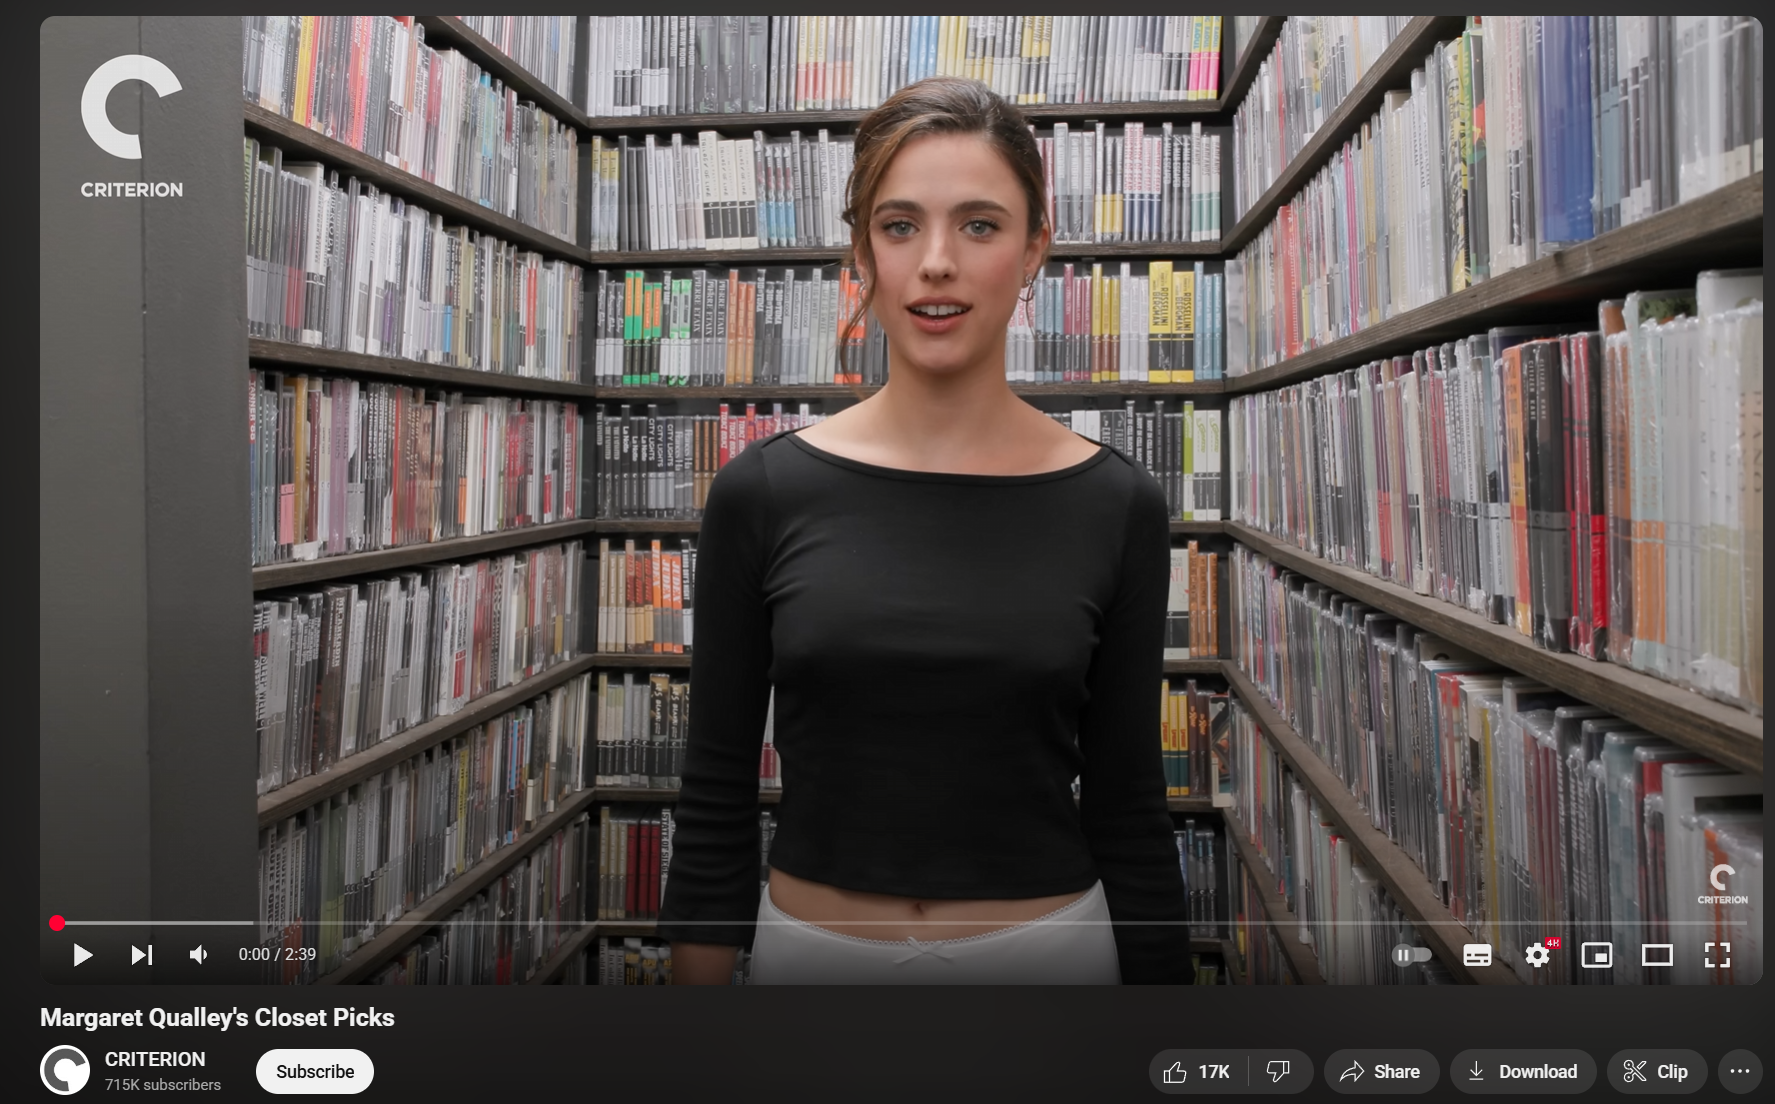1775x1104 pixels.
Task: Download the video
Action: pos(1523,1071)
